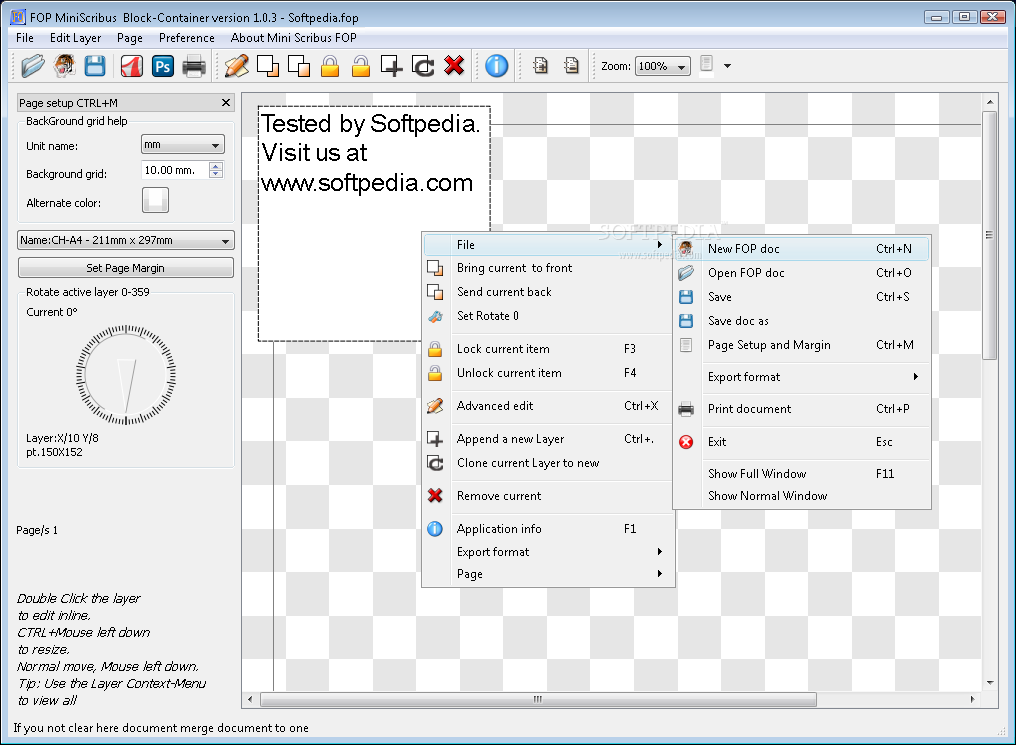Open the Edit Layer menu
This screenshot has width=1016, height=745.
(x=76, y=38)
